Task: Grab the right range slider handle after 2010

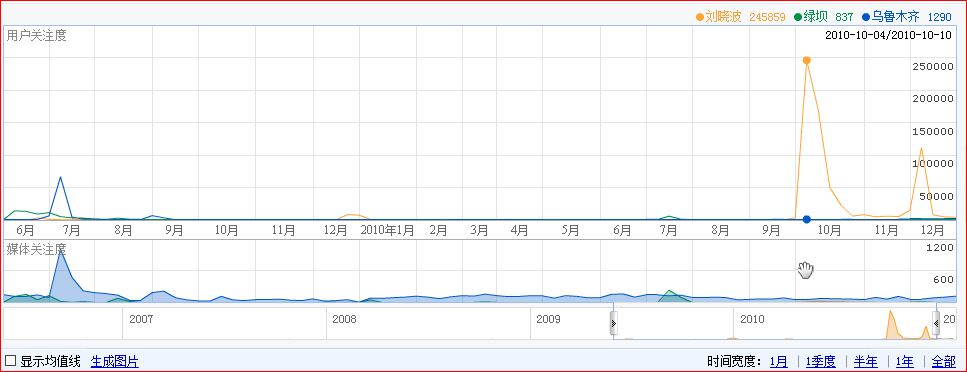Action: (936, 323)
